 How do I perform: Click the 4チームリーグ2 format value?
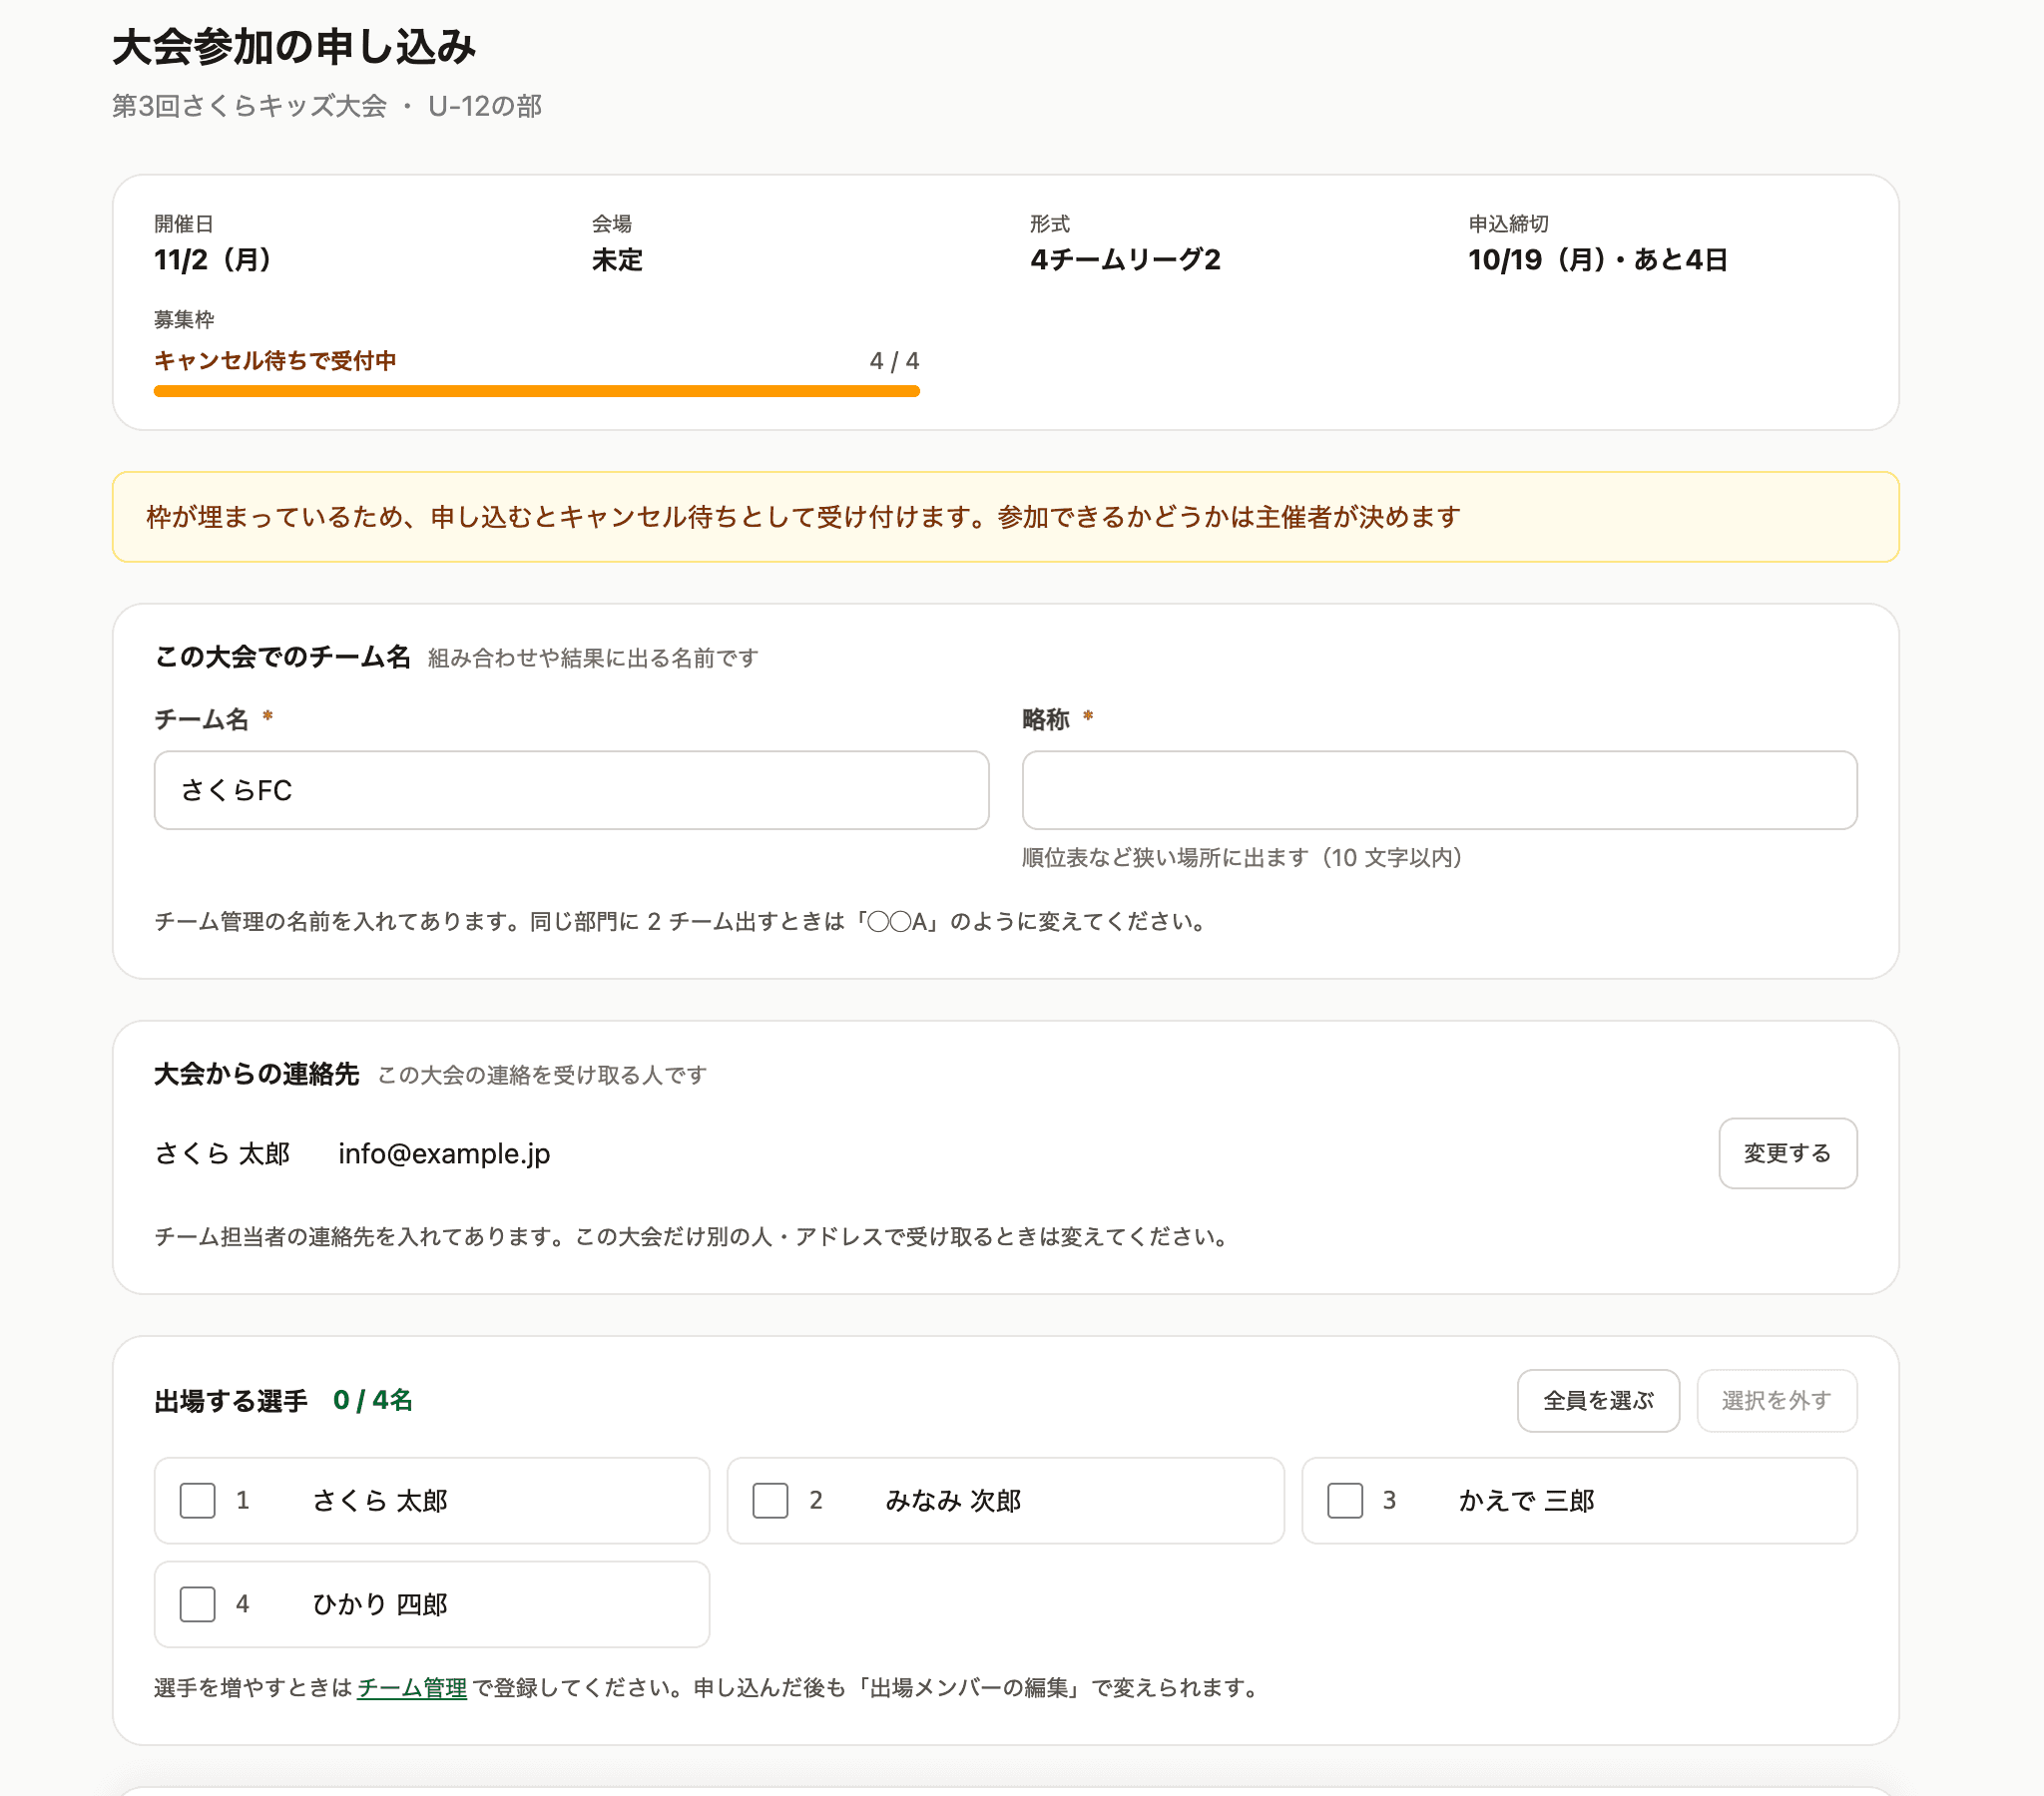pos(1125,260)
